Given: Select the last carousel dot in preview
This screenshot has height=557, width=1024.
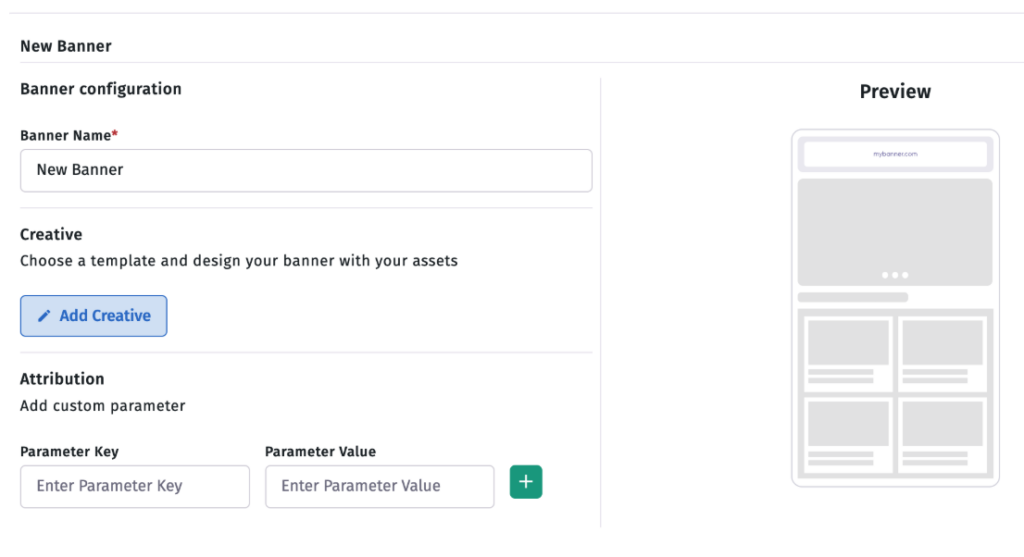Looking at the screenshot, I should click(904, 275).
